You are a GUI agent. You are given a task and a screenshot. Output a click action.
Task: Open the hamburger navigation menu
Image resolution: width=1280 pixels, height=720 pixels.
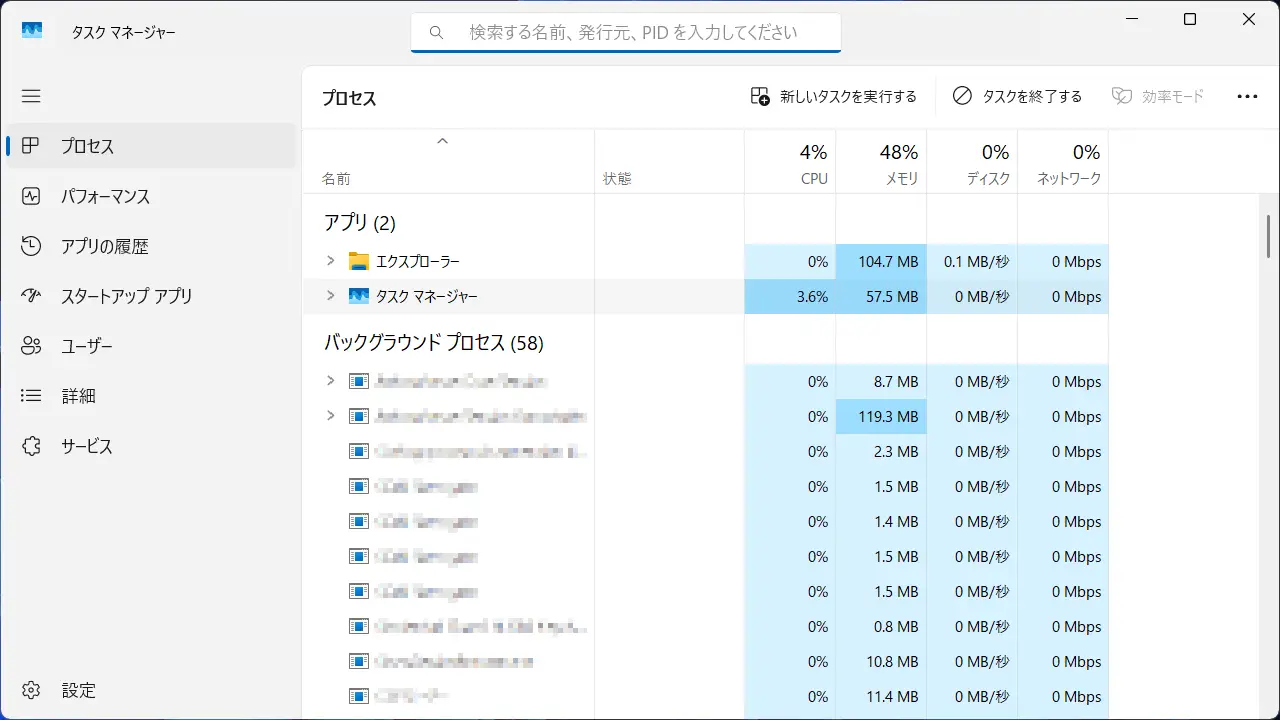coord(31,96)
